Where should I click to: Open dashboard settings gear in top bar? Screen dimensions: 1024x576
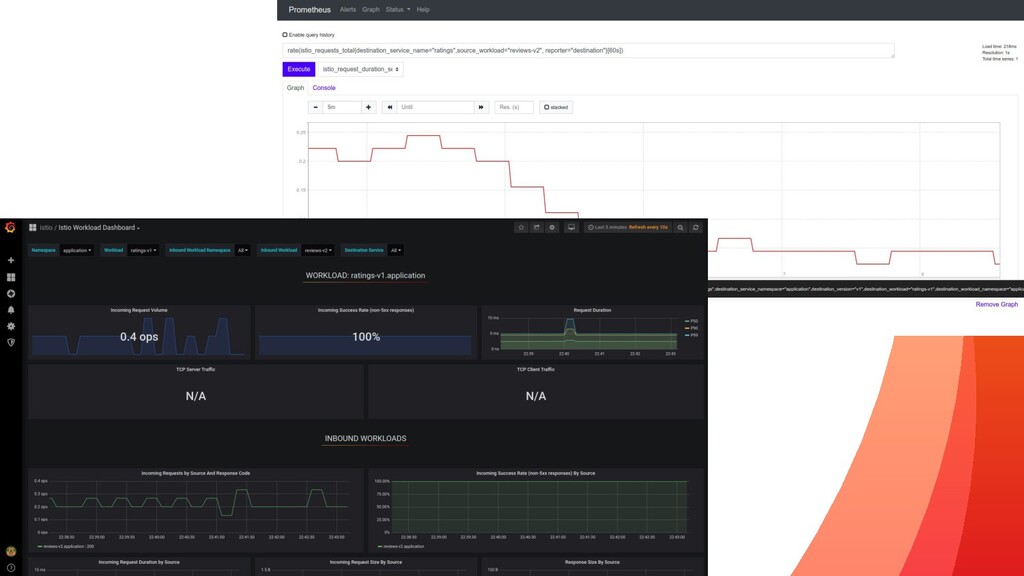(x=552, y=227)
